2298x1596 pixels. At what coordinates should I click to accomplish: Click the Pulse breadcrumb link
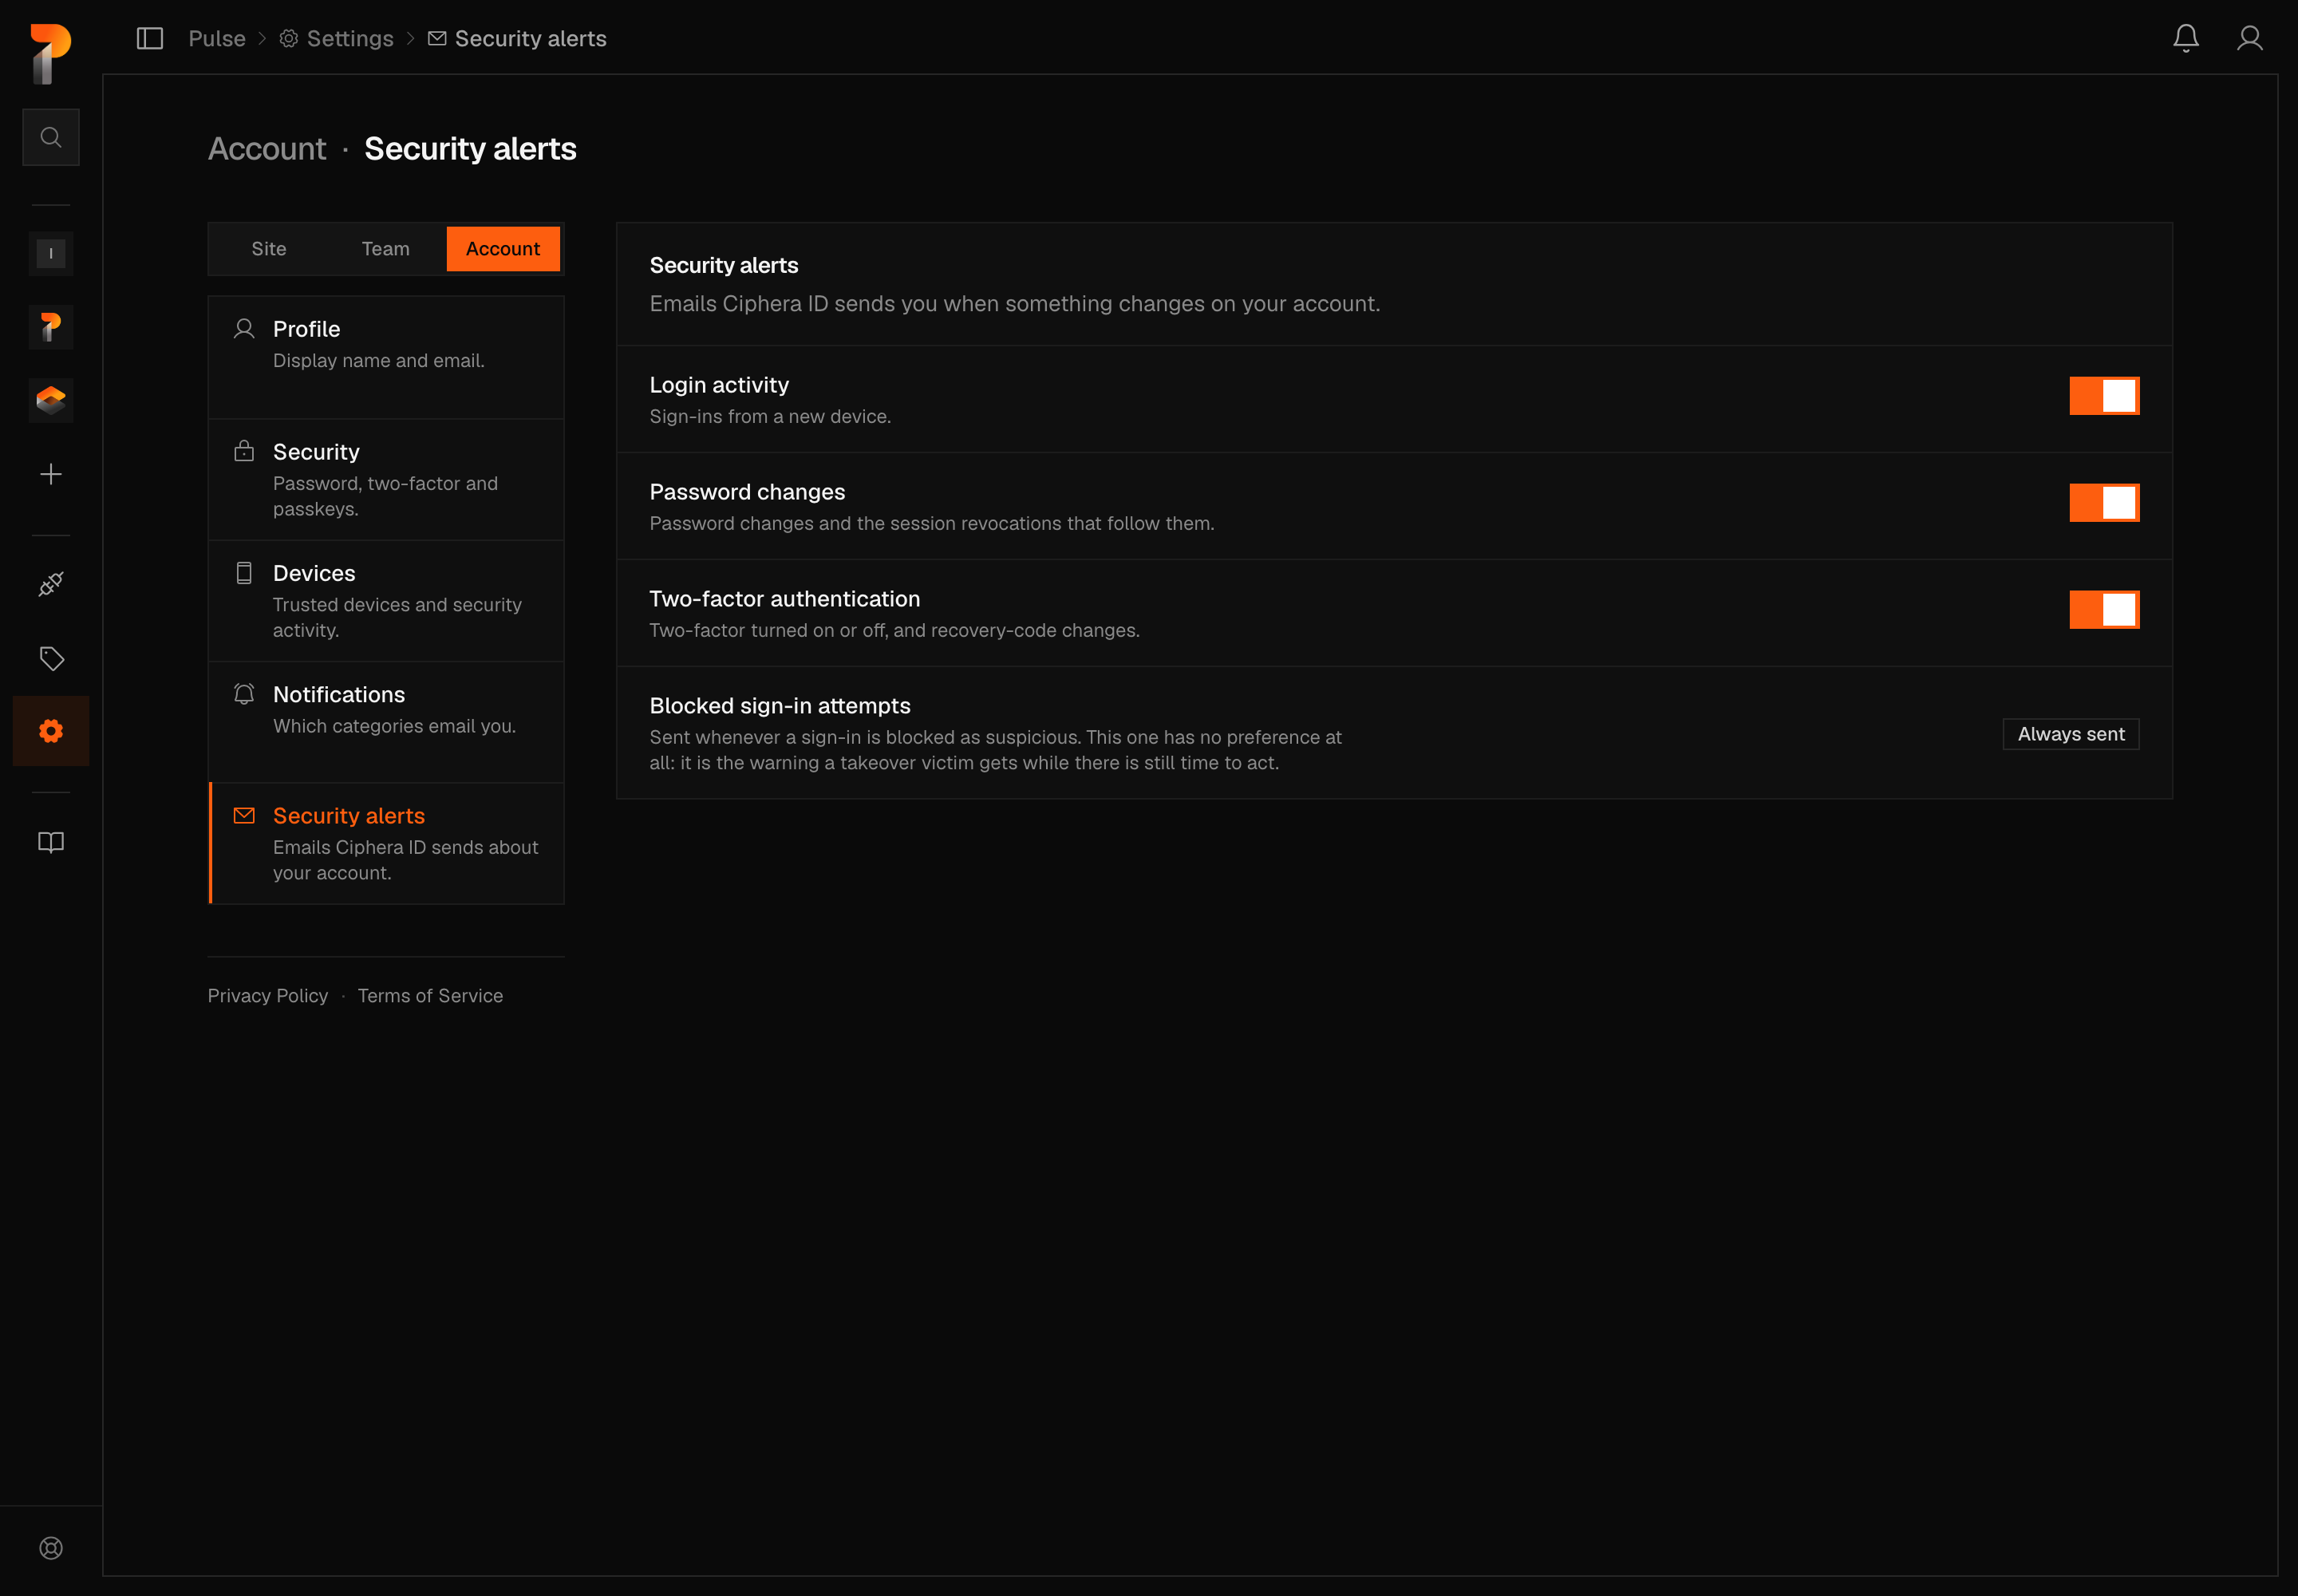(217, 38)
